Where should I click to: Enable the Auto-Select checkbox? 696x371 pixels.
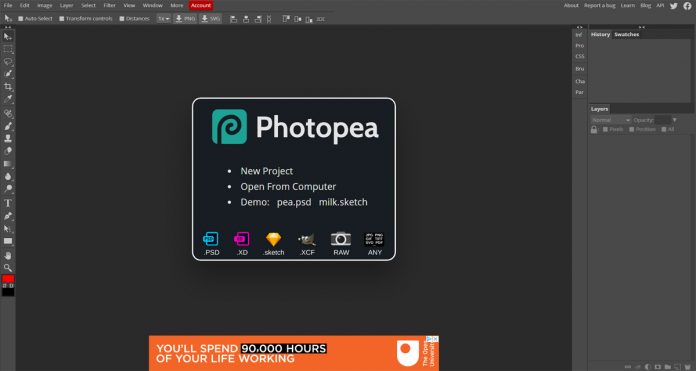(x=20, y=19)
